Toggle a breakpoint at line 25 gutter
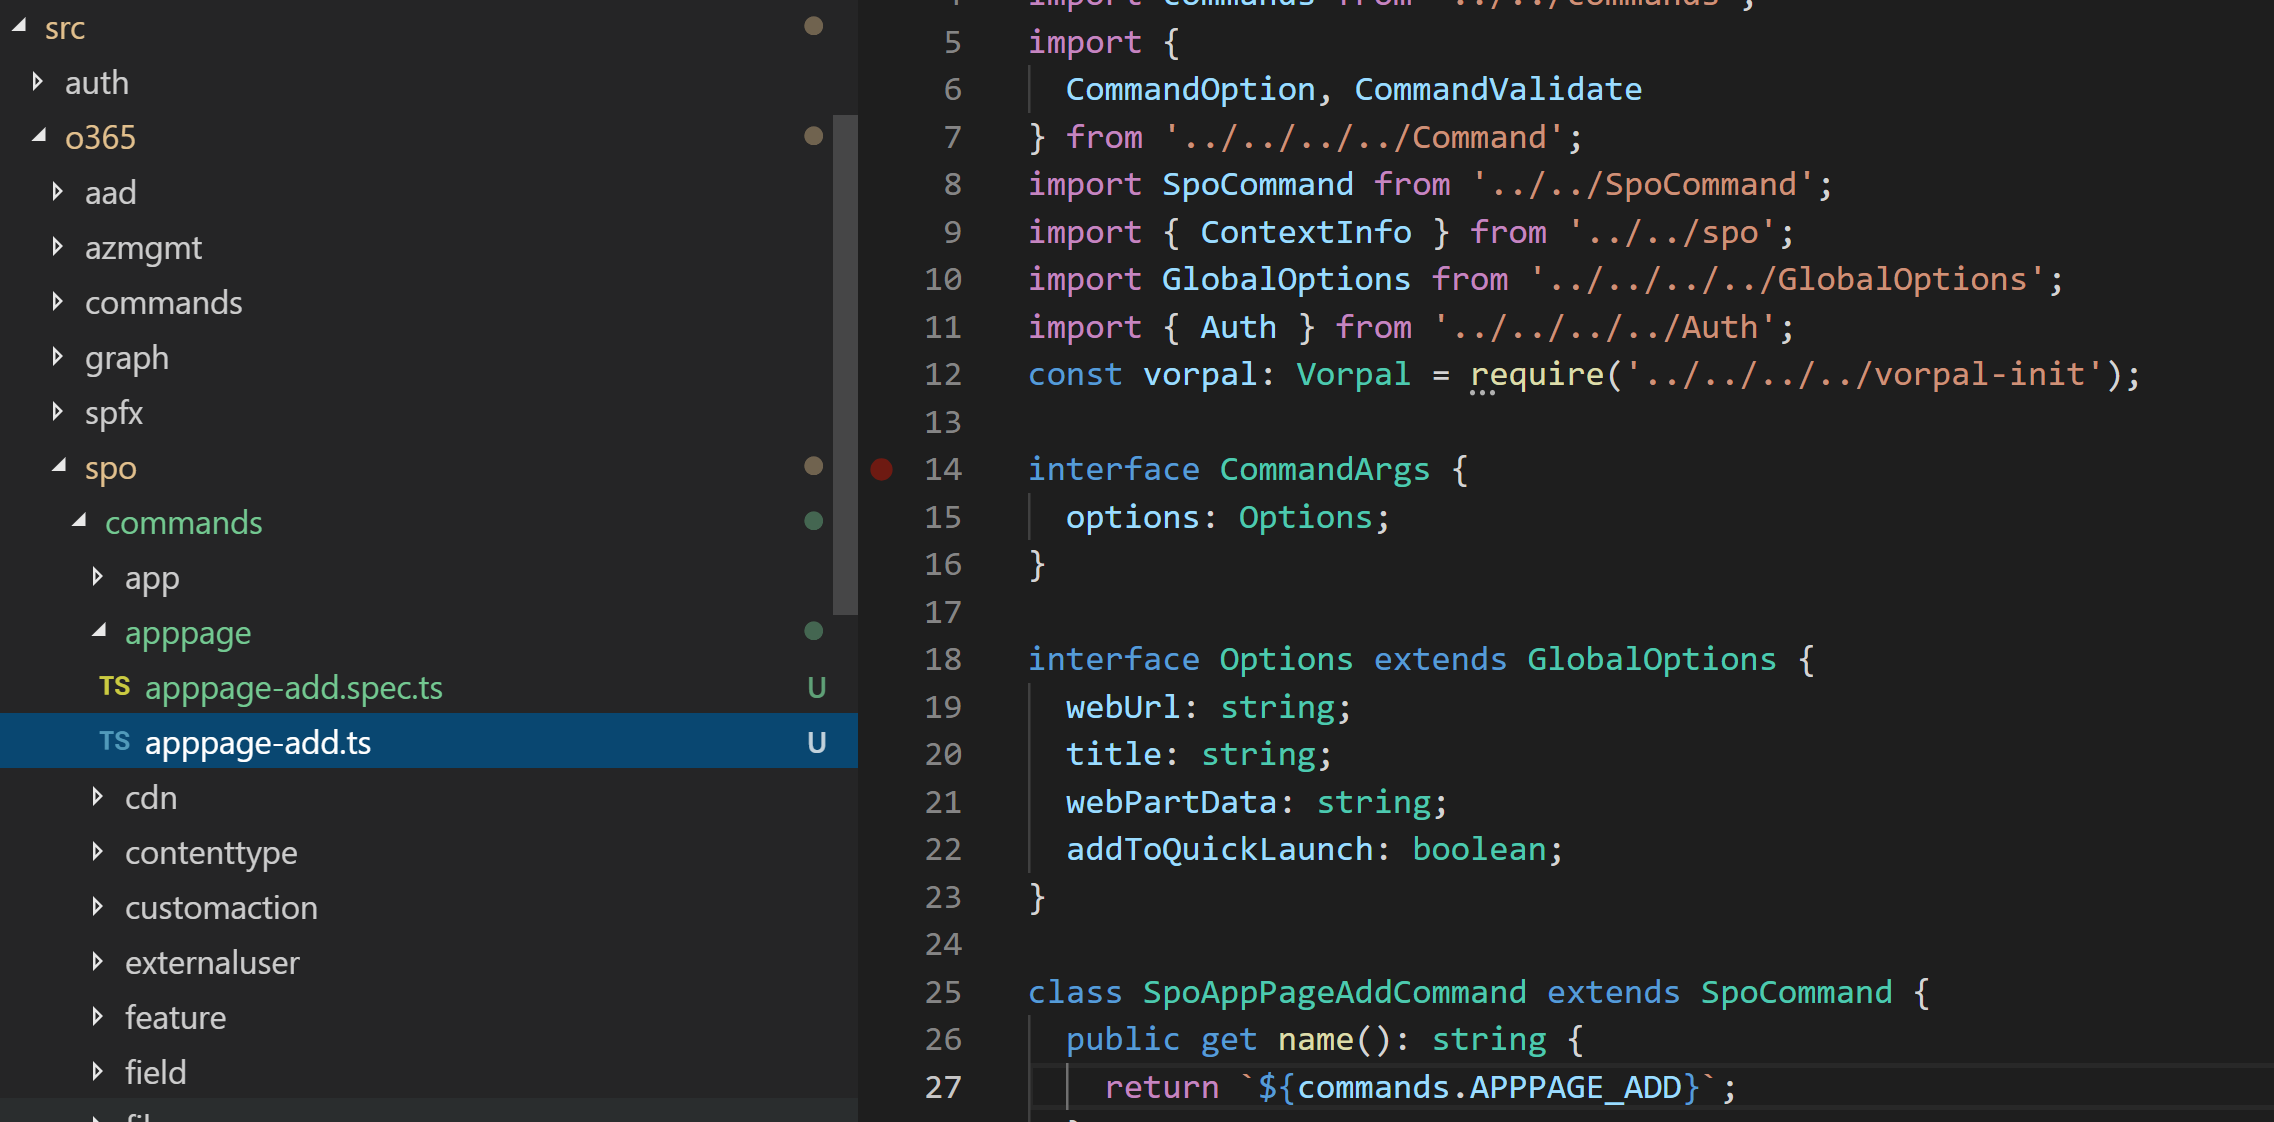Image resolution: width=2274 pixels, height=1122 pixels. tap(881, 992)
